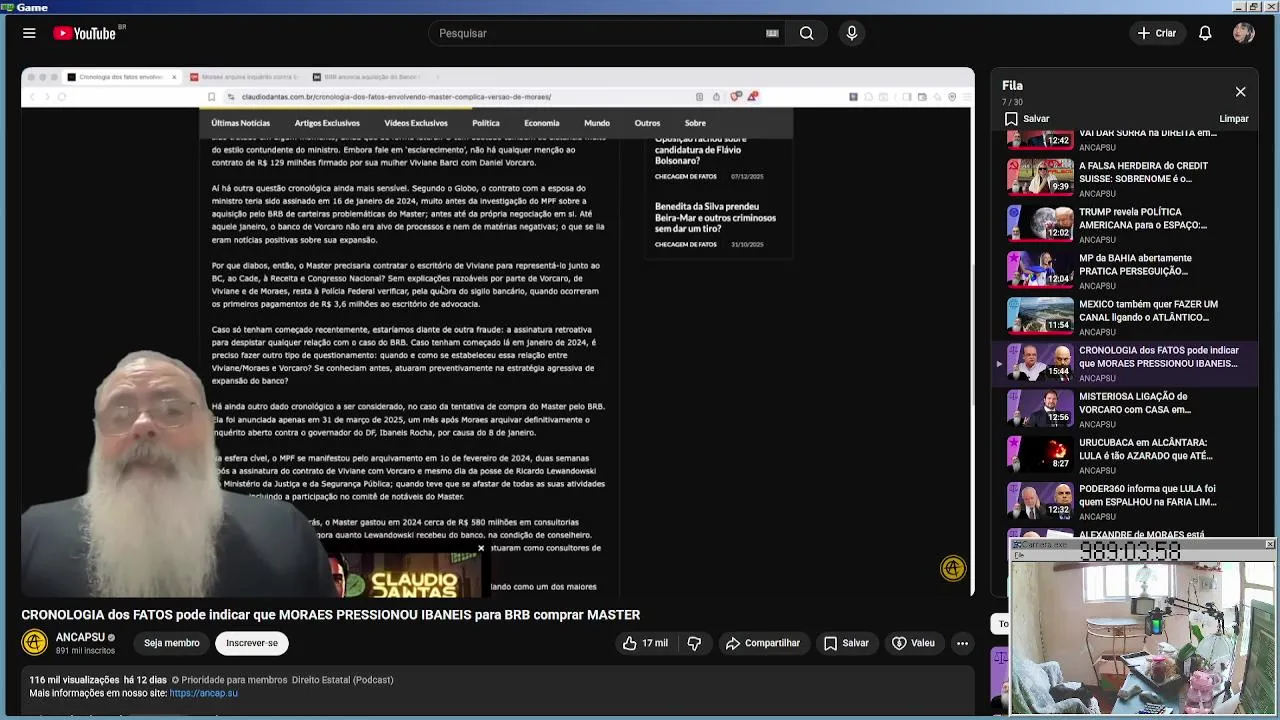This screenshot has height=720, width=1280.
Task: Open the Criar create menu
Action: click(1156, 33)
